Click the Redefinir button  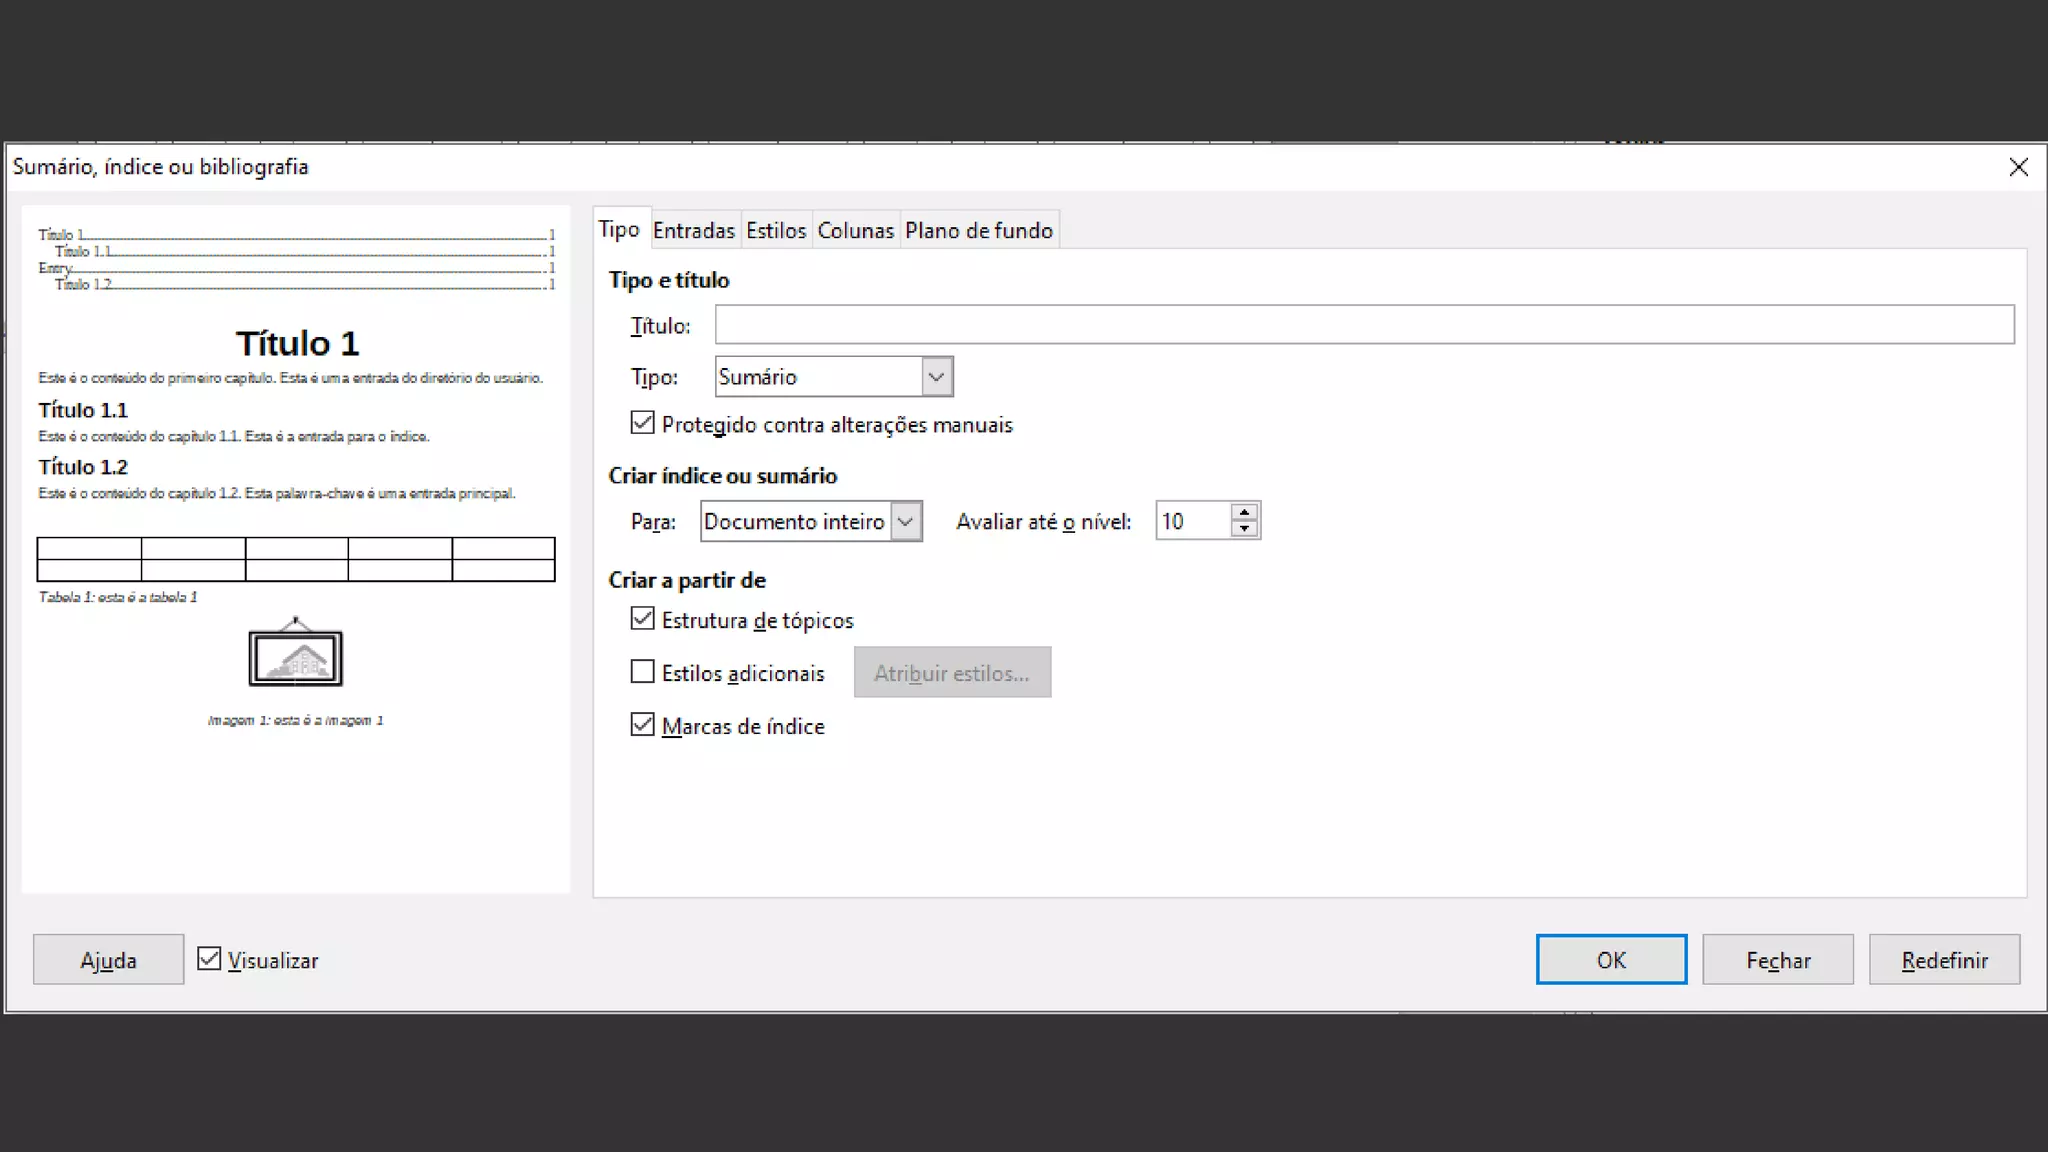click(1943, 960)
